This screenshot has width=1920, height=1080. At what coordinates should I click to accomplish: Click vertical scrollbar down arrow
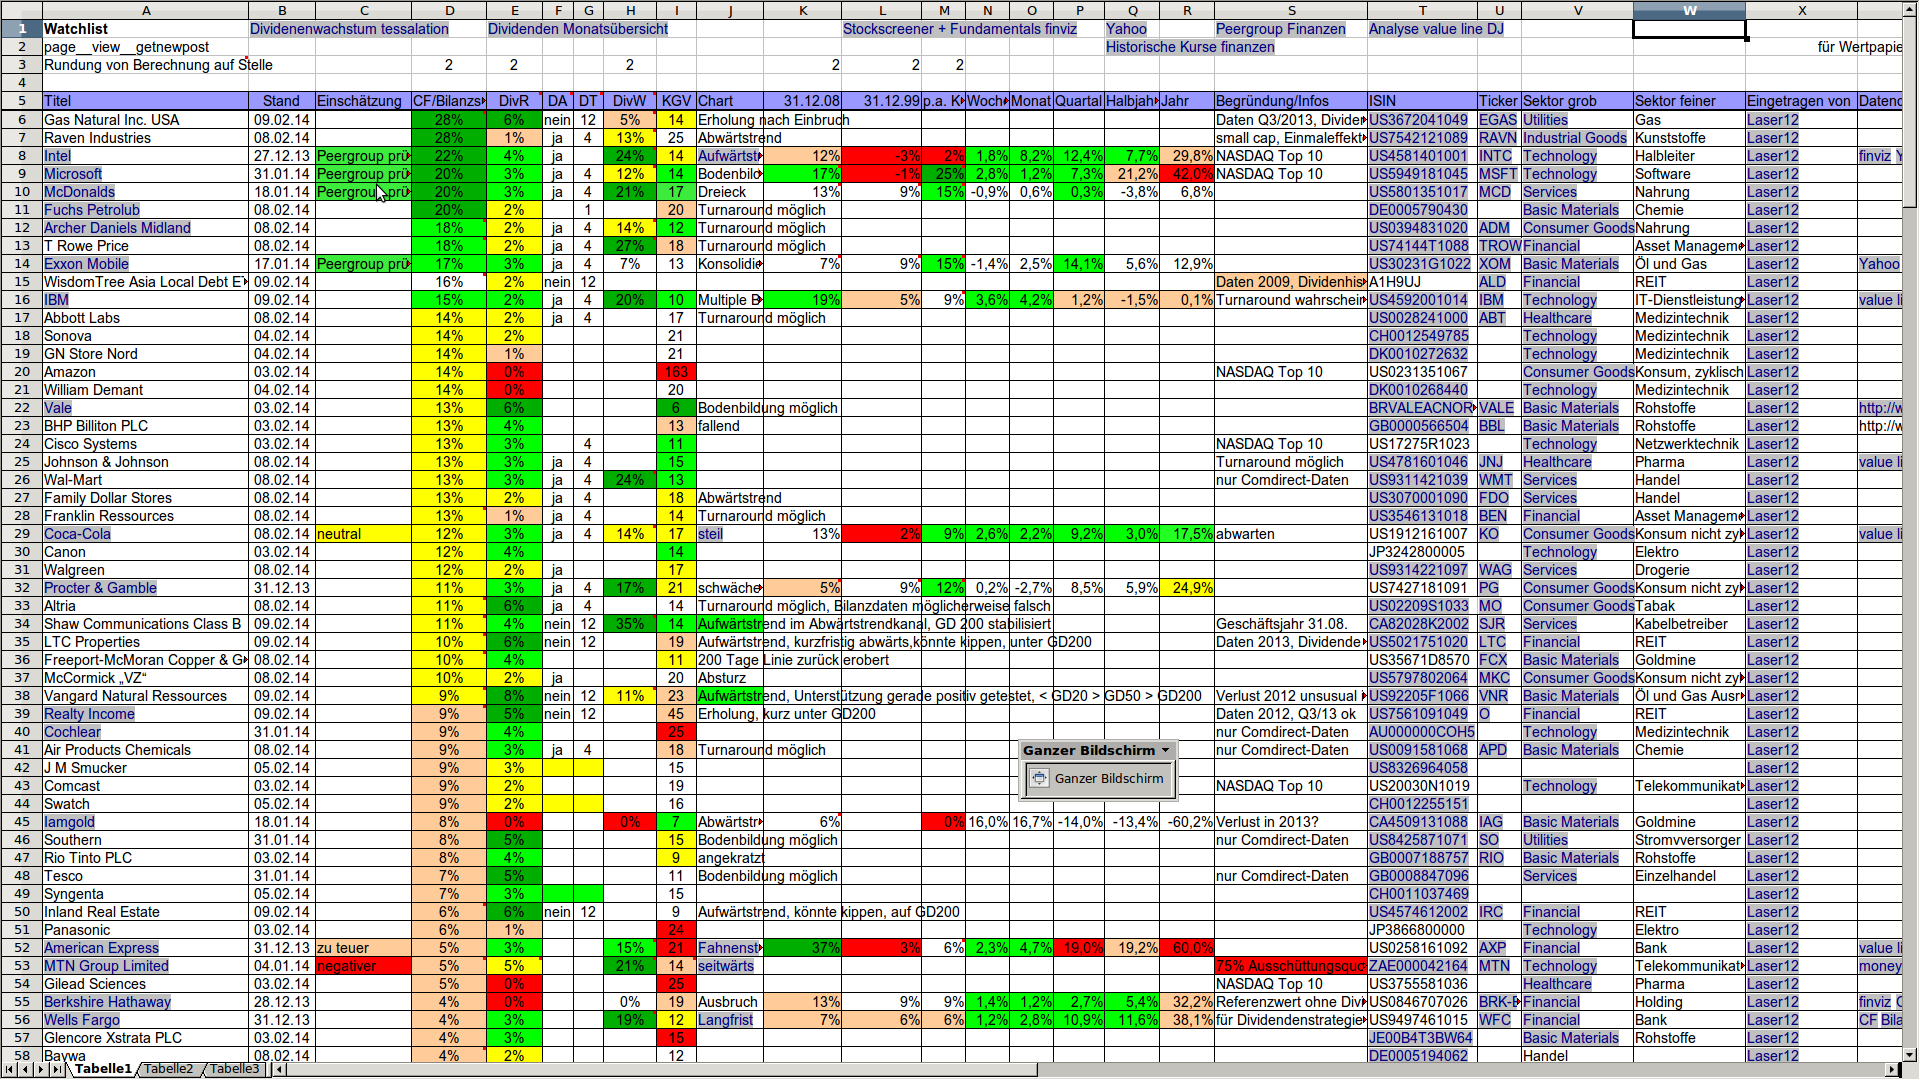(x=1910, y=1054)
